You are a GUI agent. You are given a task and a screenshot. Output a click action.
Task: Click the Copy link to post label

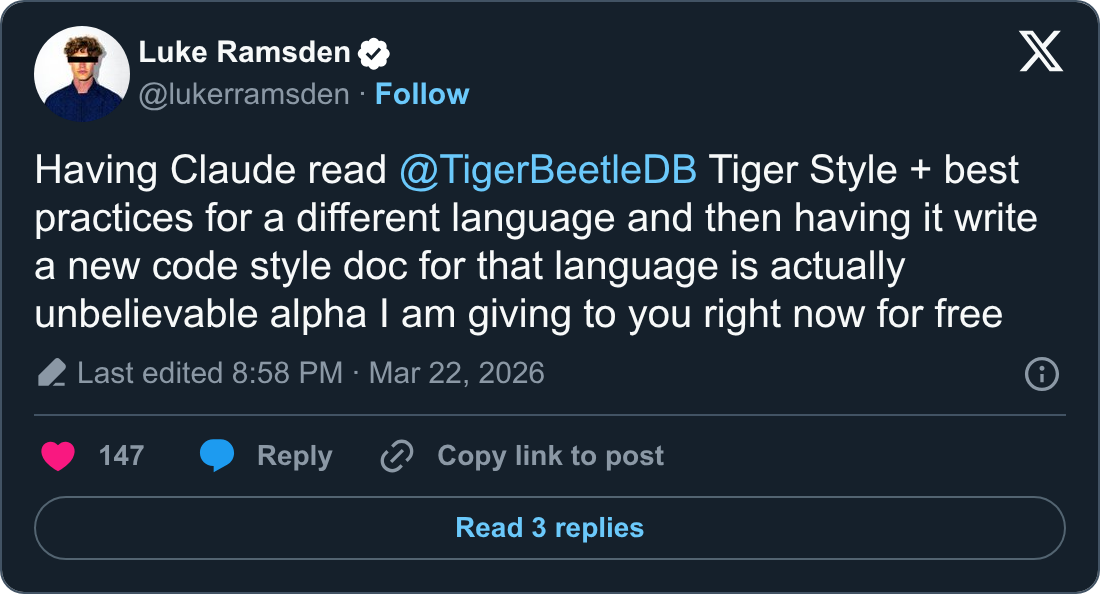pos(550,456)
